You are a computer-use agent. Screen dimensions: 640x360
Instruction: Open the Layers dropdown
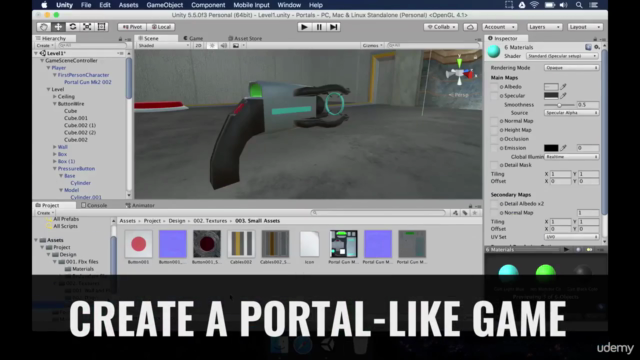[x=544, y=27]
